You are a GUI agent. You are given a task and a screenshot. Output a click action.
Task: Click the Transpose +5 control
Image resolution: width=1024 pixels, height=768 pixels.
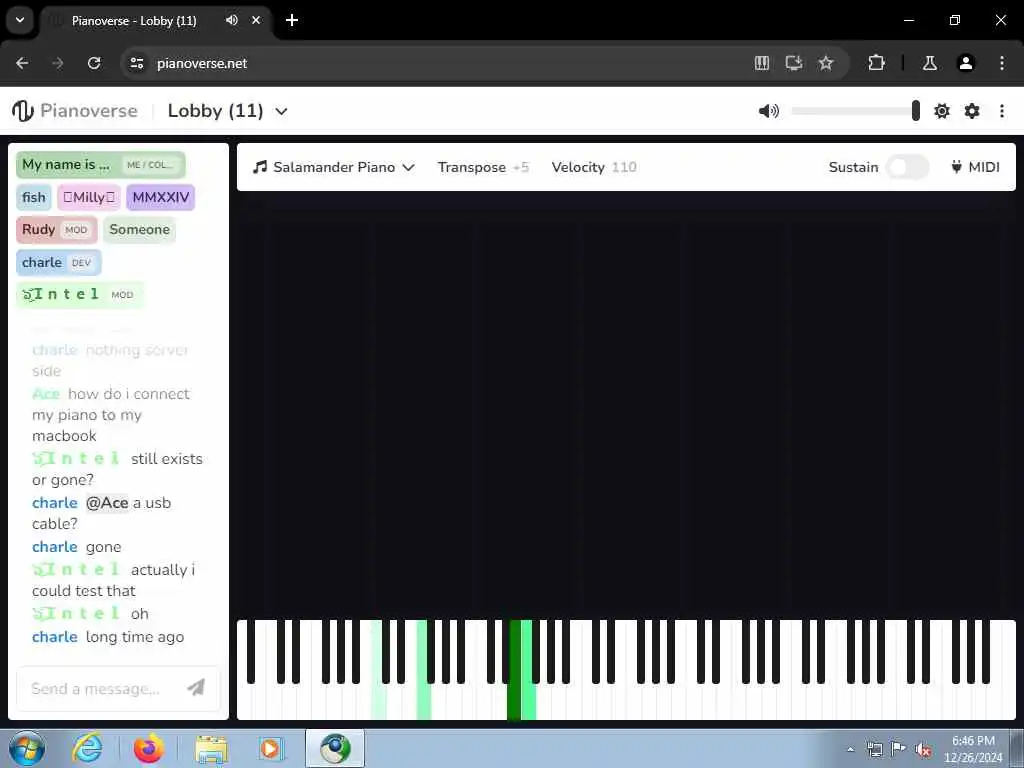click(483, 167)
